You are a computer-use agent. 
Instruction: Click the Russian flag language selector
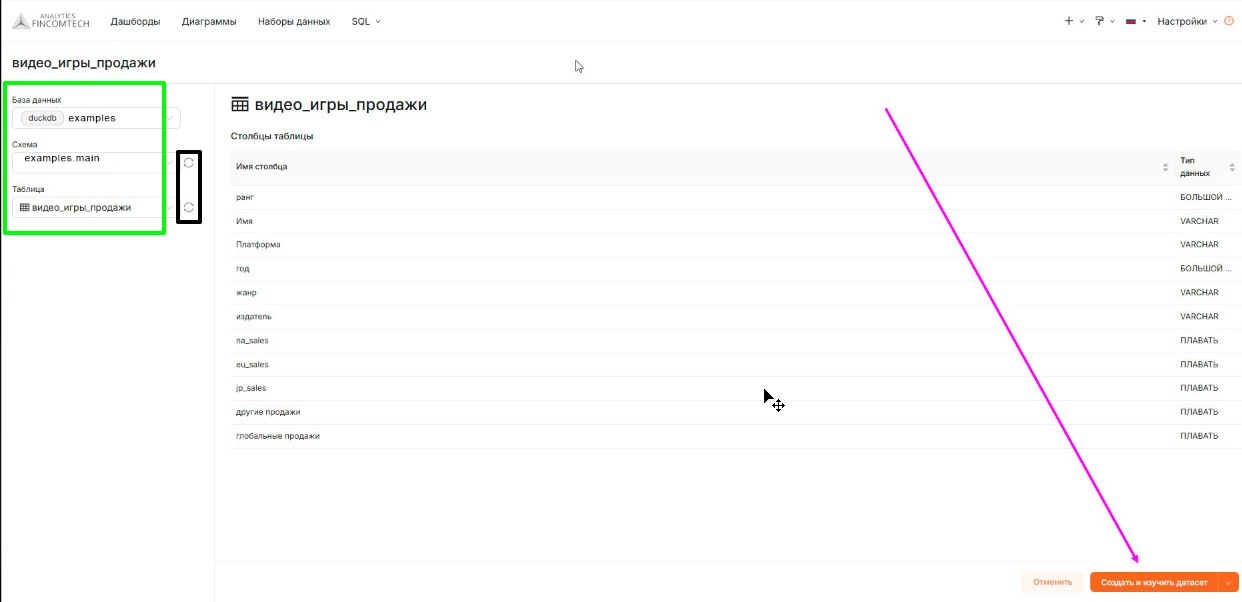(1131, 21)
